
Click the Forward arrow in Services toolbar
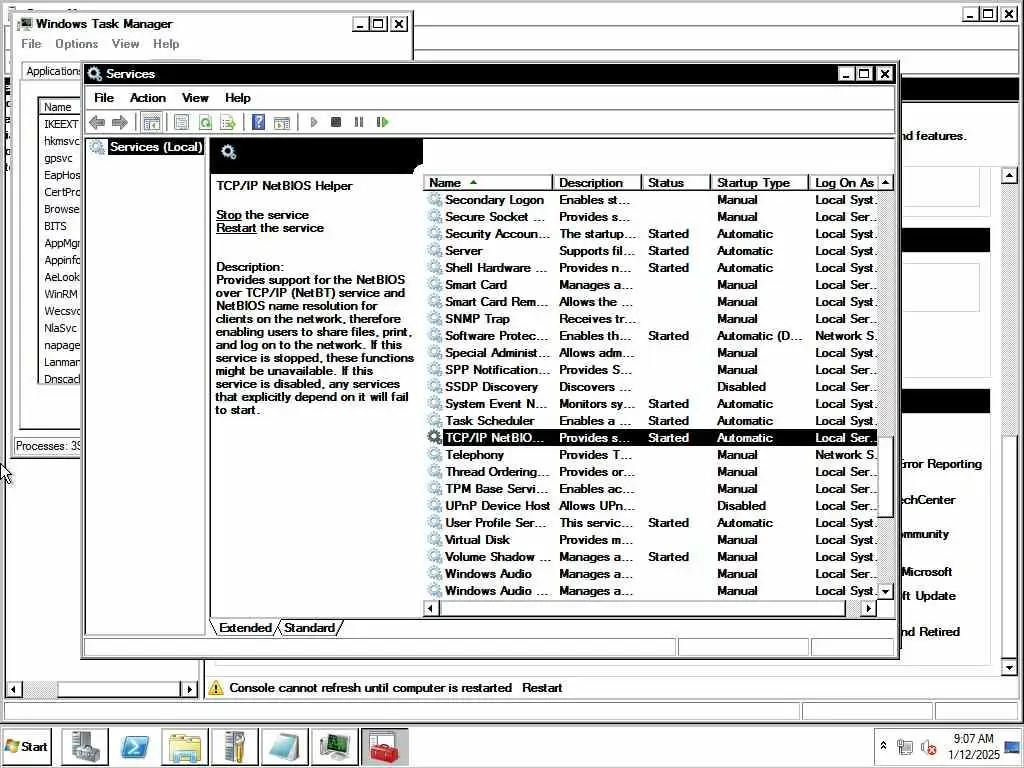click(x=120, y=122)
